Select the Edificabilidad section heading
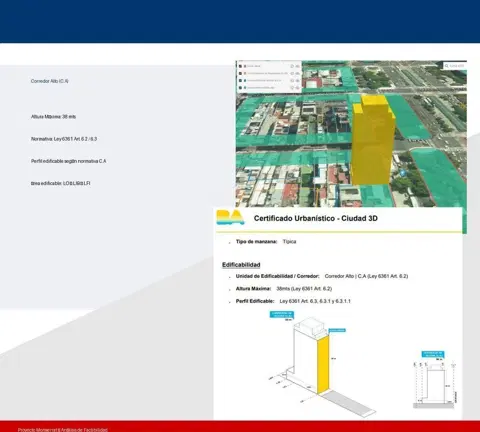This screenshot has height=432, width=480. click(x=241, y=265)
